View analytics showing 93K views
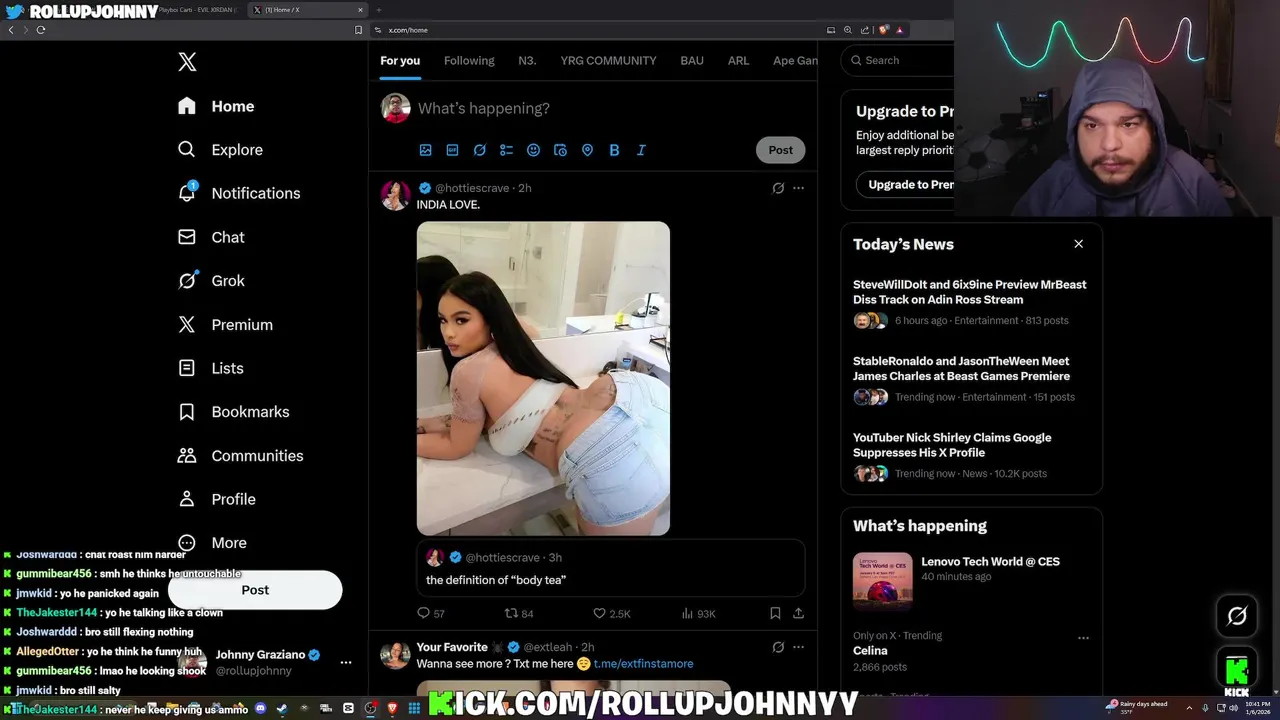 point(698,613)
